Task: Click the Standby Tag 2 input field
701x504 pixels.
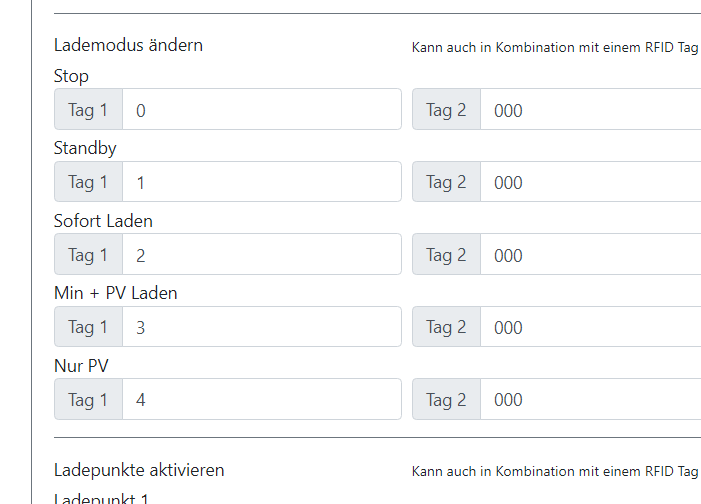Action: click(x=590, y=182)
